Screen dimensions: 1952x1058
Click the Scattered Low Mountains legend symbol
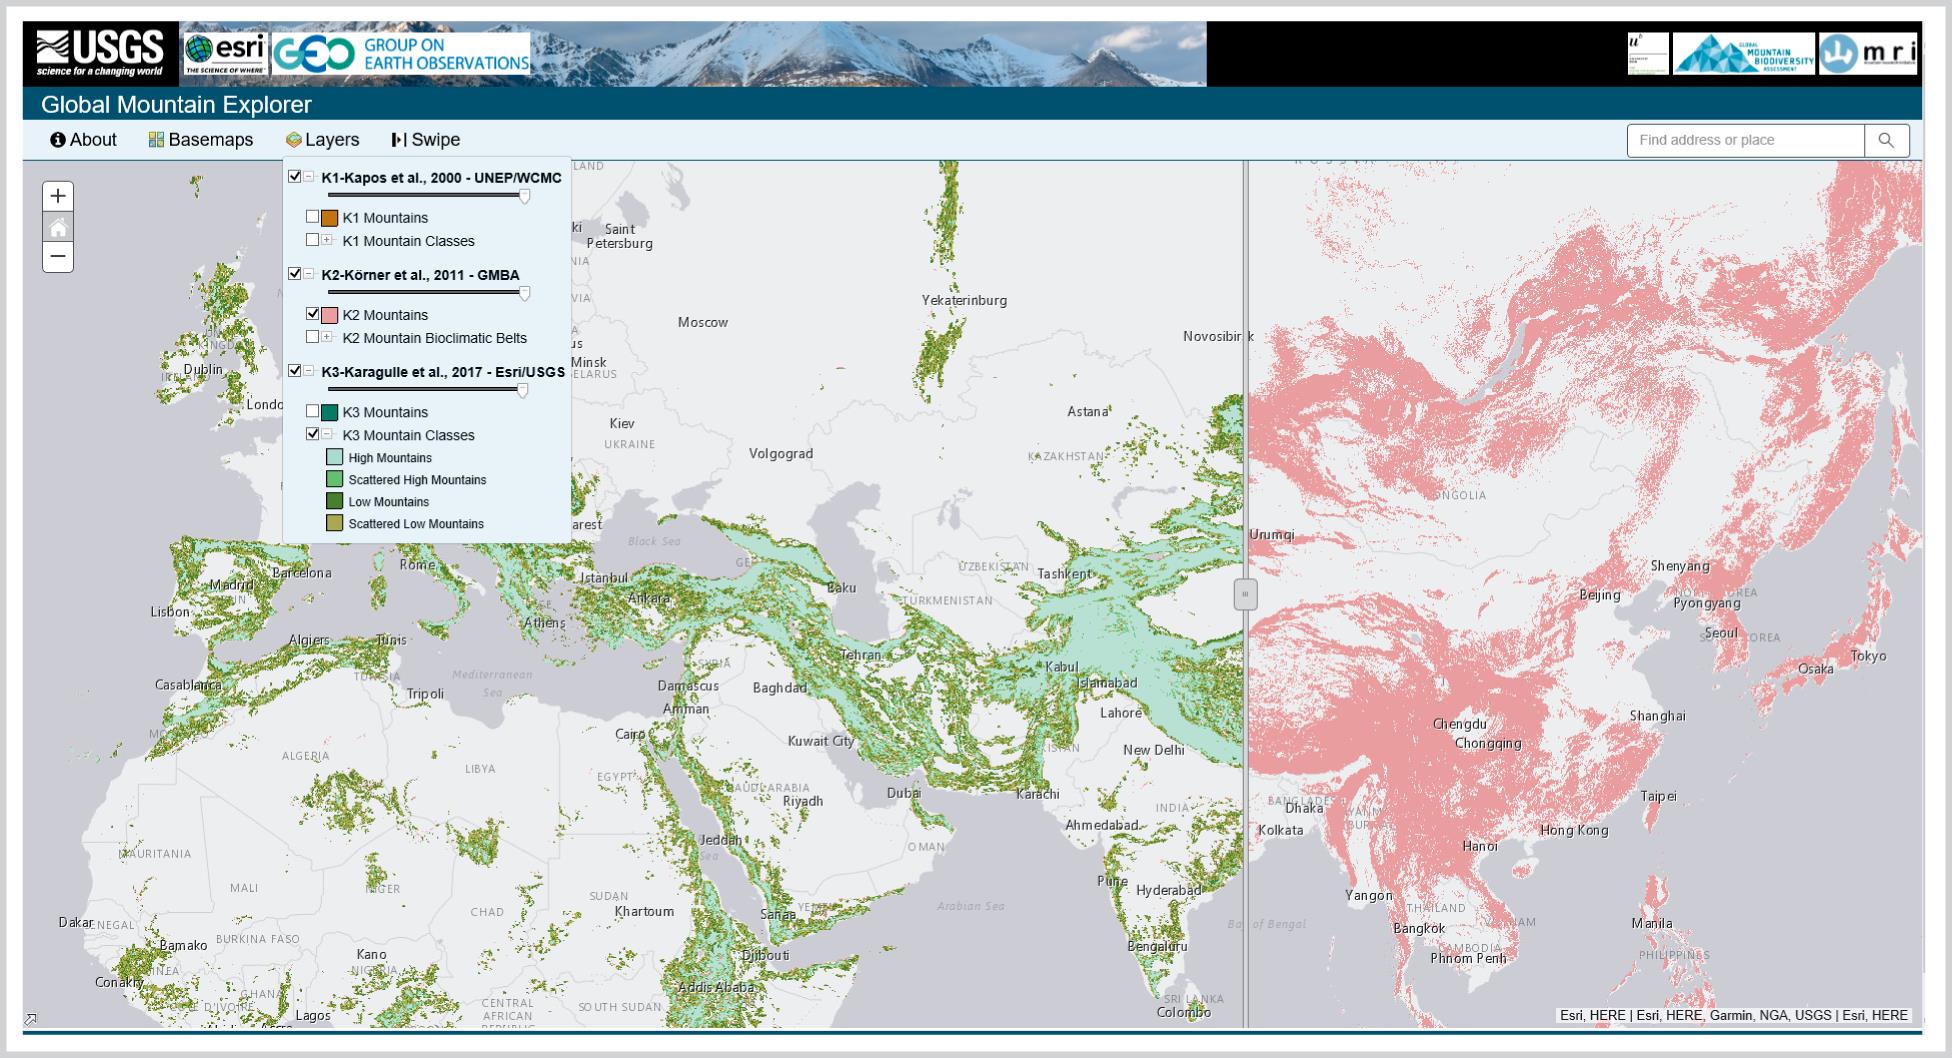335,524
